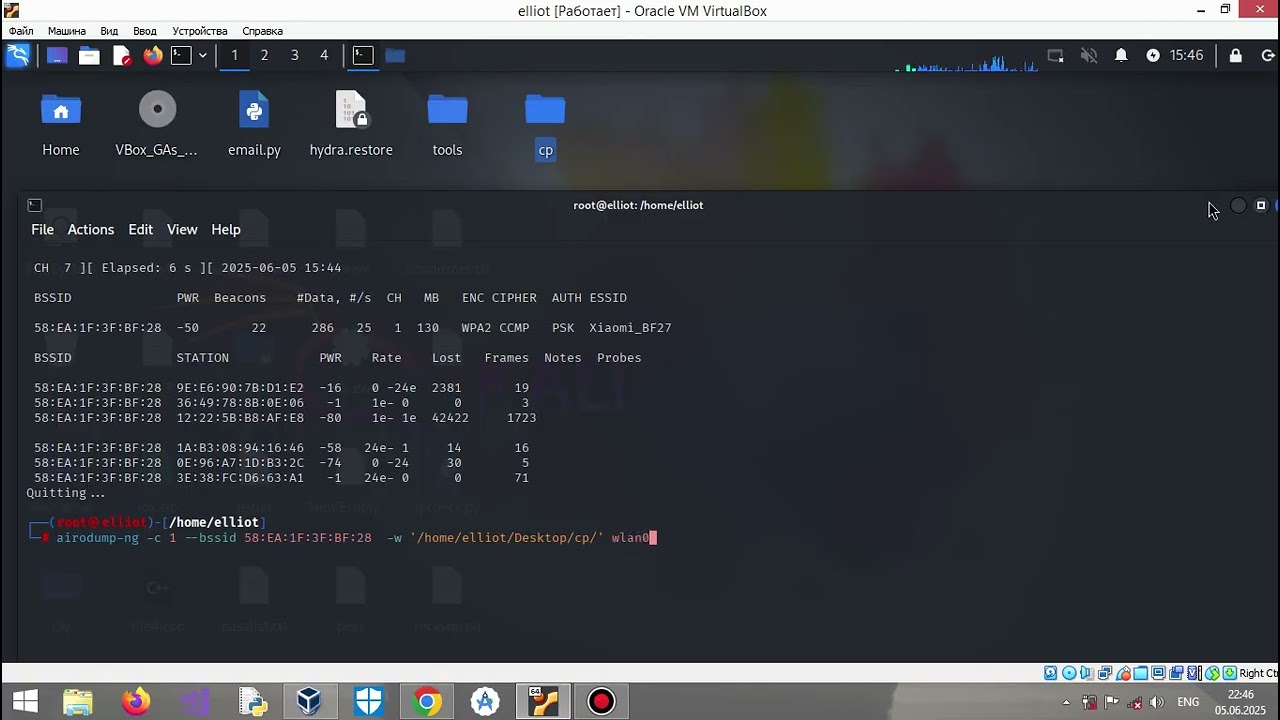Open the Windows Start menu
Screen dimensions: 1280x720
[24, 702]
